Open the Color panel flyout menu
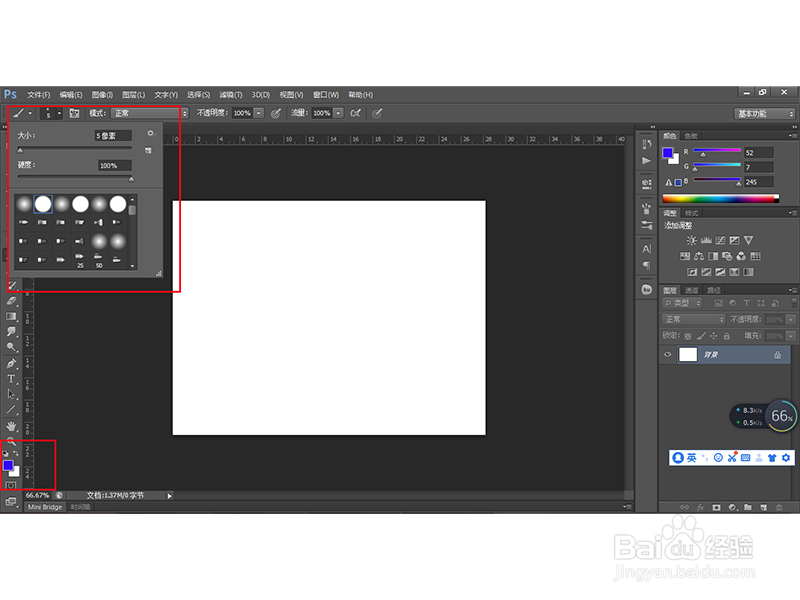Image resolution: width=800 pixels, height=600 pixels. 792,136
